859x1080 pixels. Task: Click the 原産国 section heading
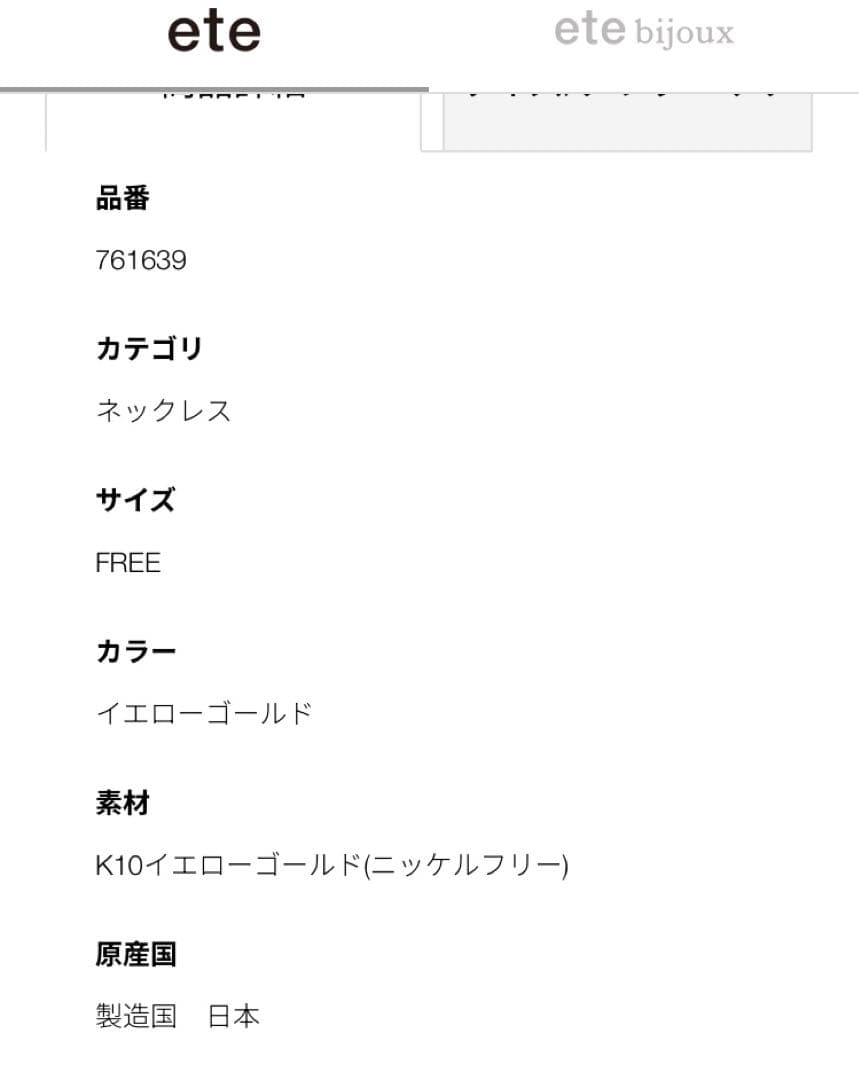[x=135, y=955]
